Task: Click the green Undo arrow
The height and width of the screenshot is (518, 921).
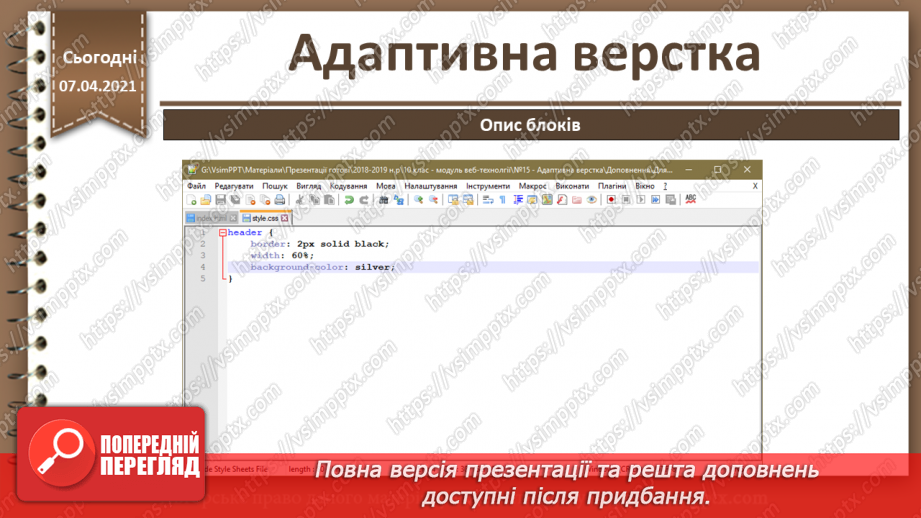Action: pos(349,200)
